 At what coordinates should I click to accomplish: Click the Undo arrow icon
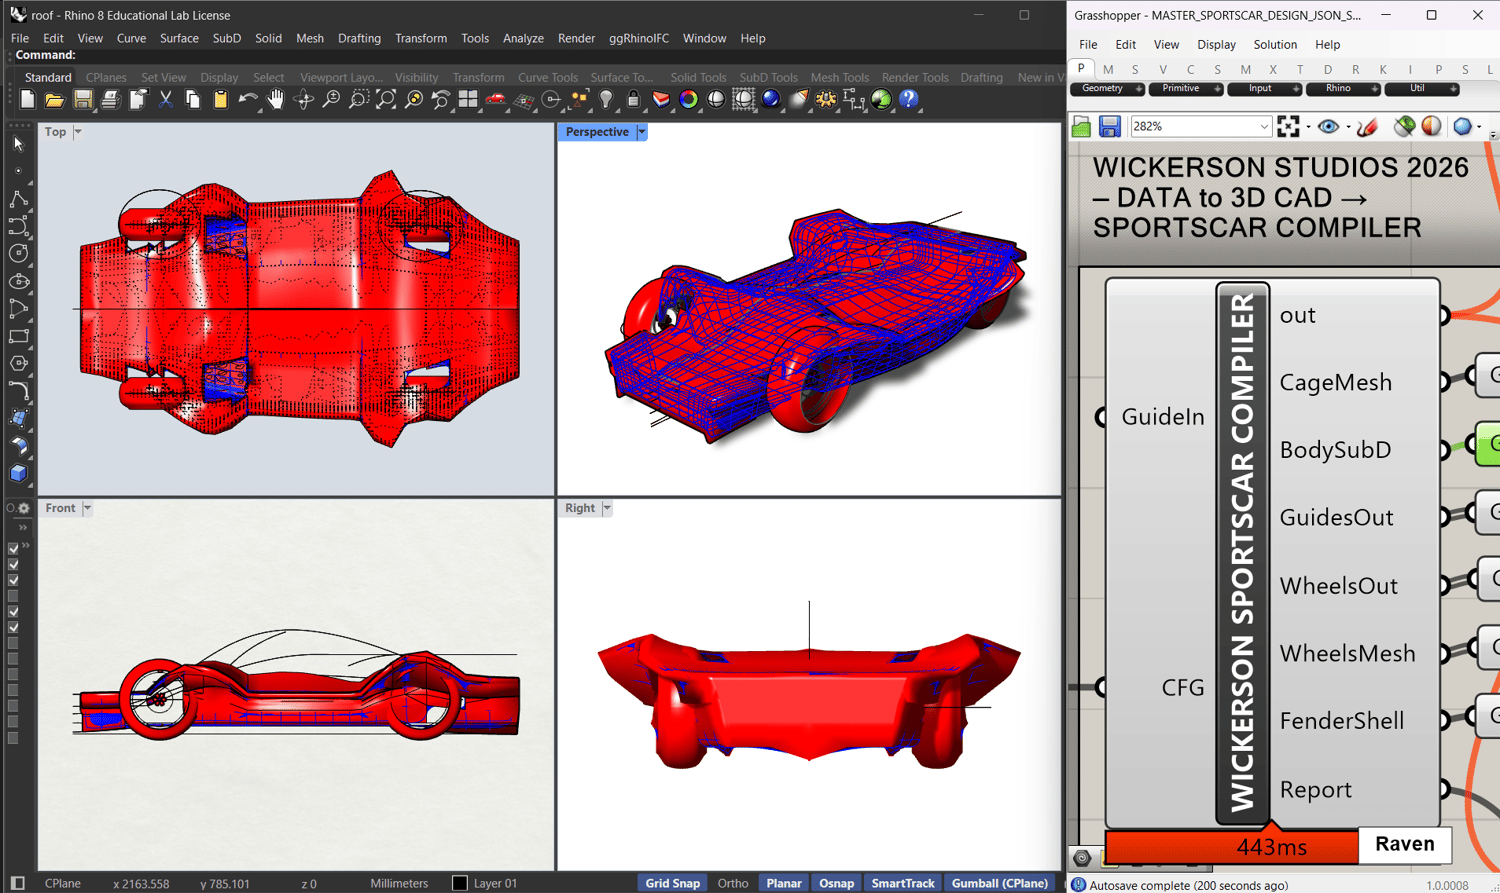tap(247, 99)
